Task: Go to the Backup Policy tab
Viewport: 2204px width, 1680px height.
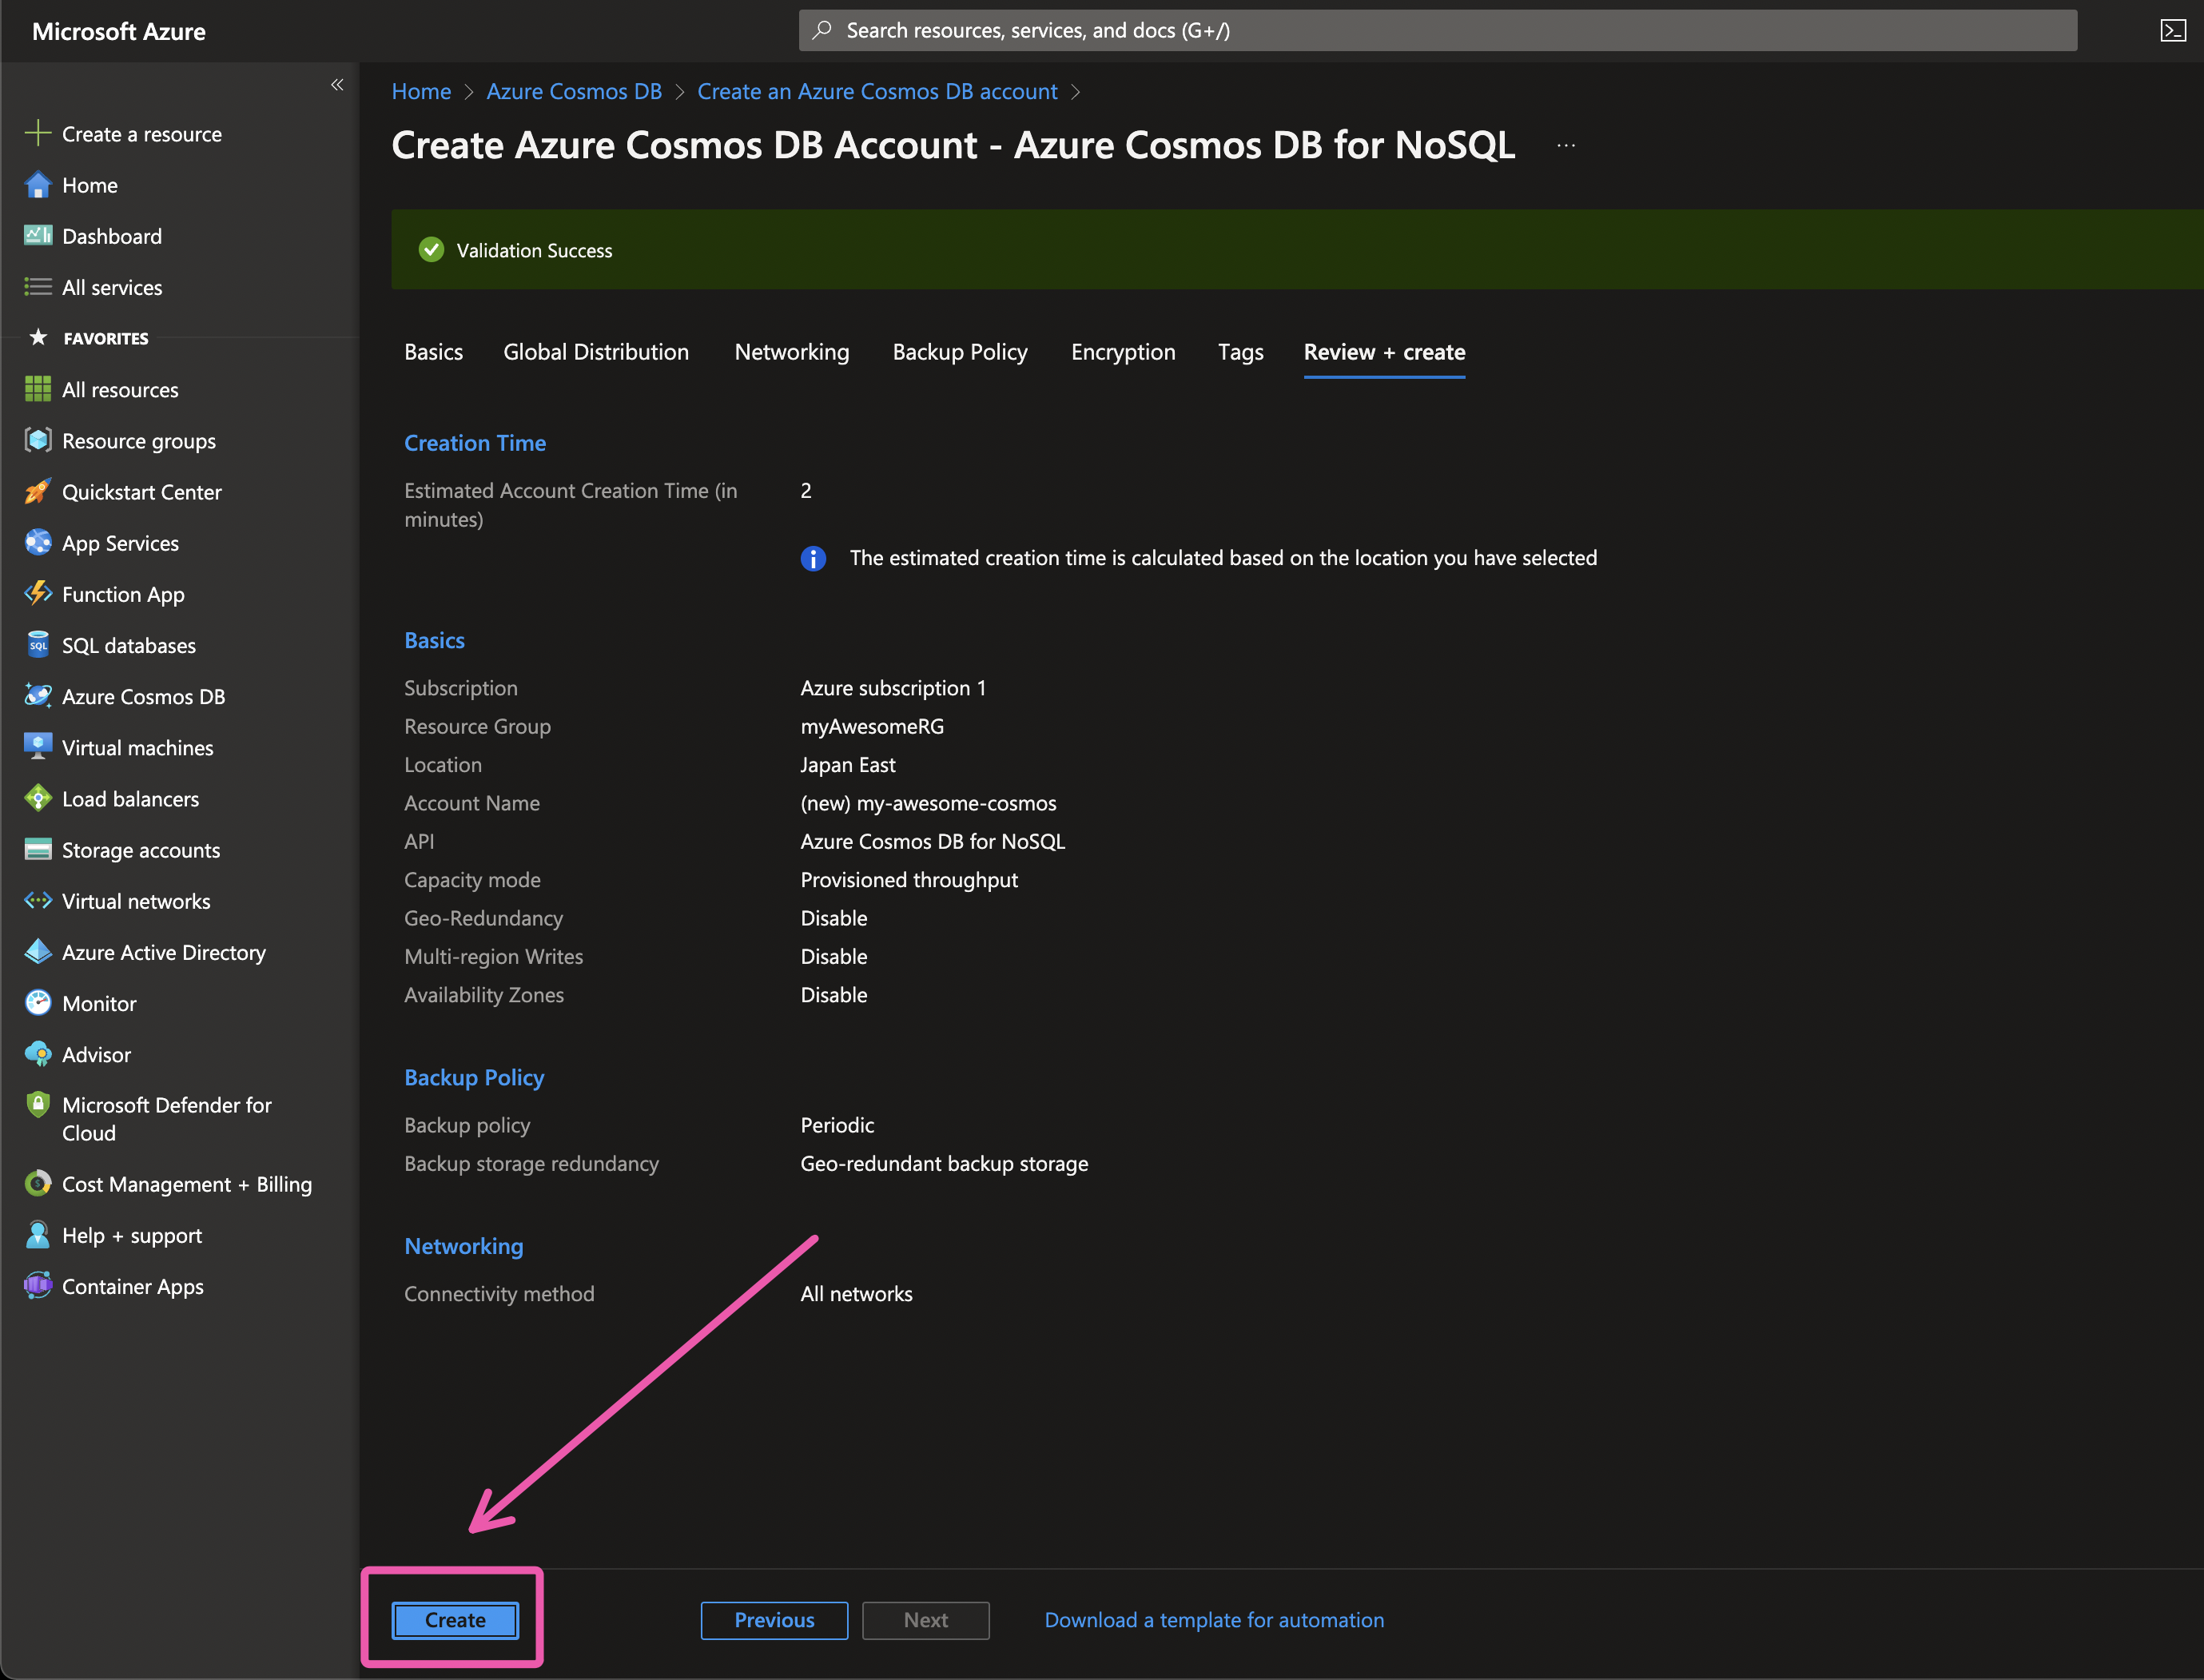Action: pyautogui.click(x=959, y=352)
